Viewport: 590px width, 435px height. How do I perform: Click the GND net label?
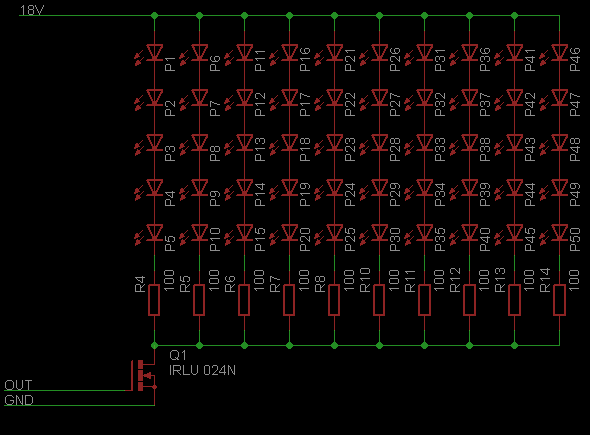[x=19, y=400]
